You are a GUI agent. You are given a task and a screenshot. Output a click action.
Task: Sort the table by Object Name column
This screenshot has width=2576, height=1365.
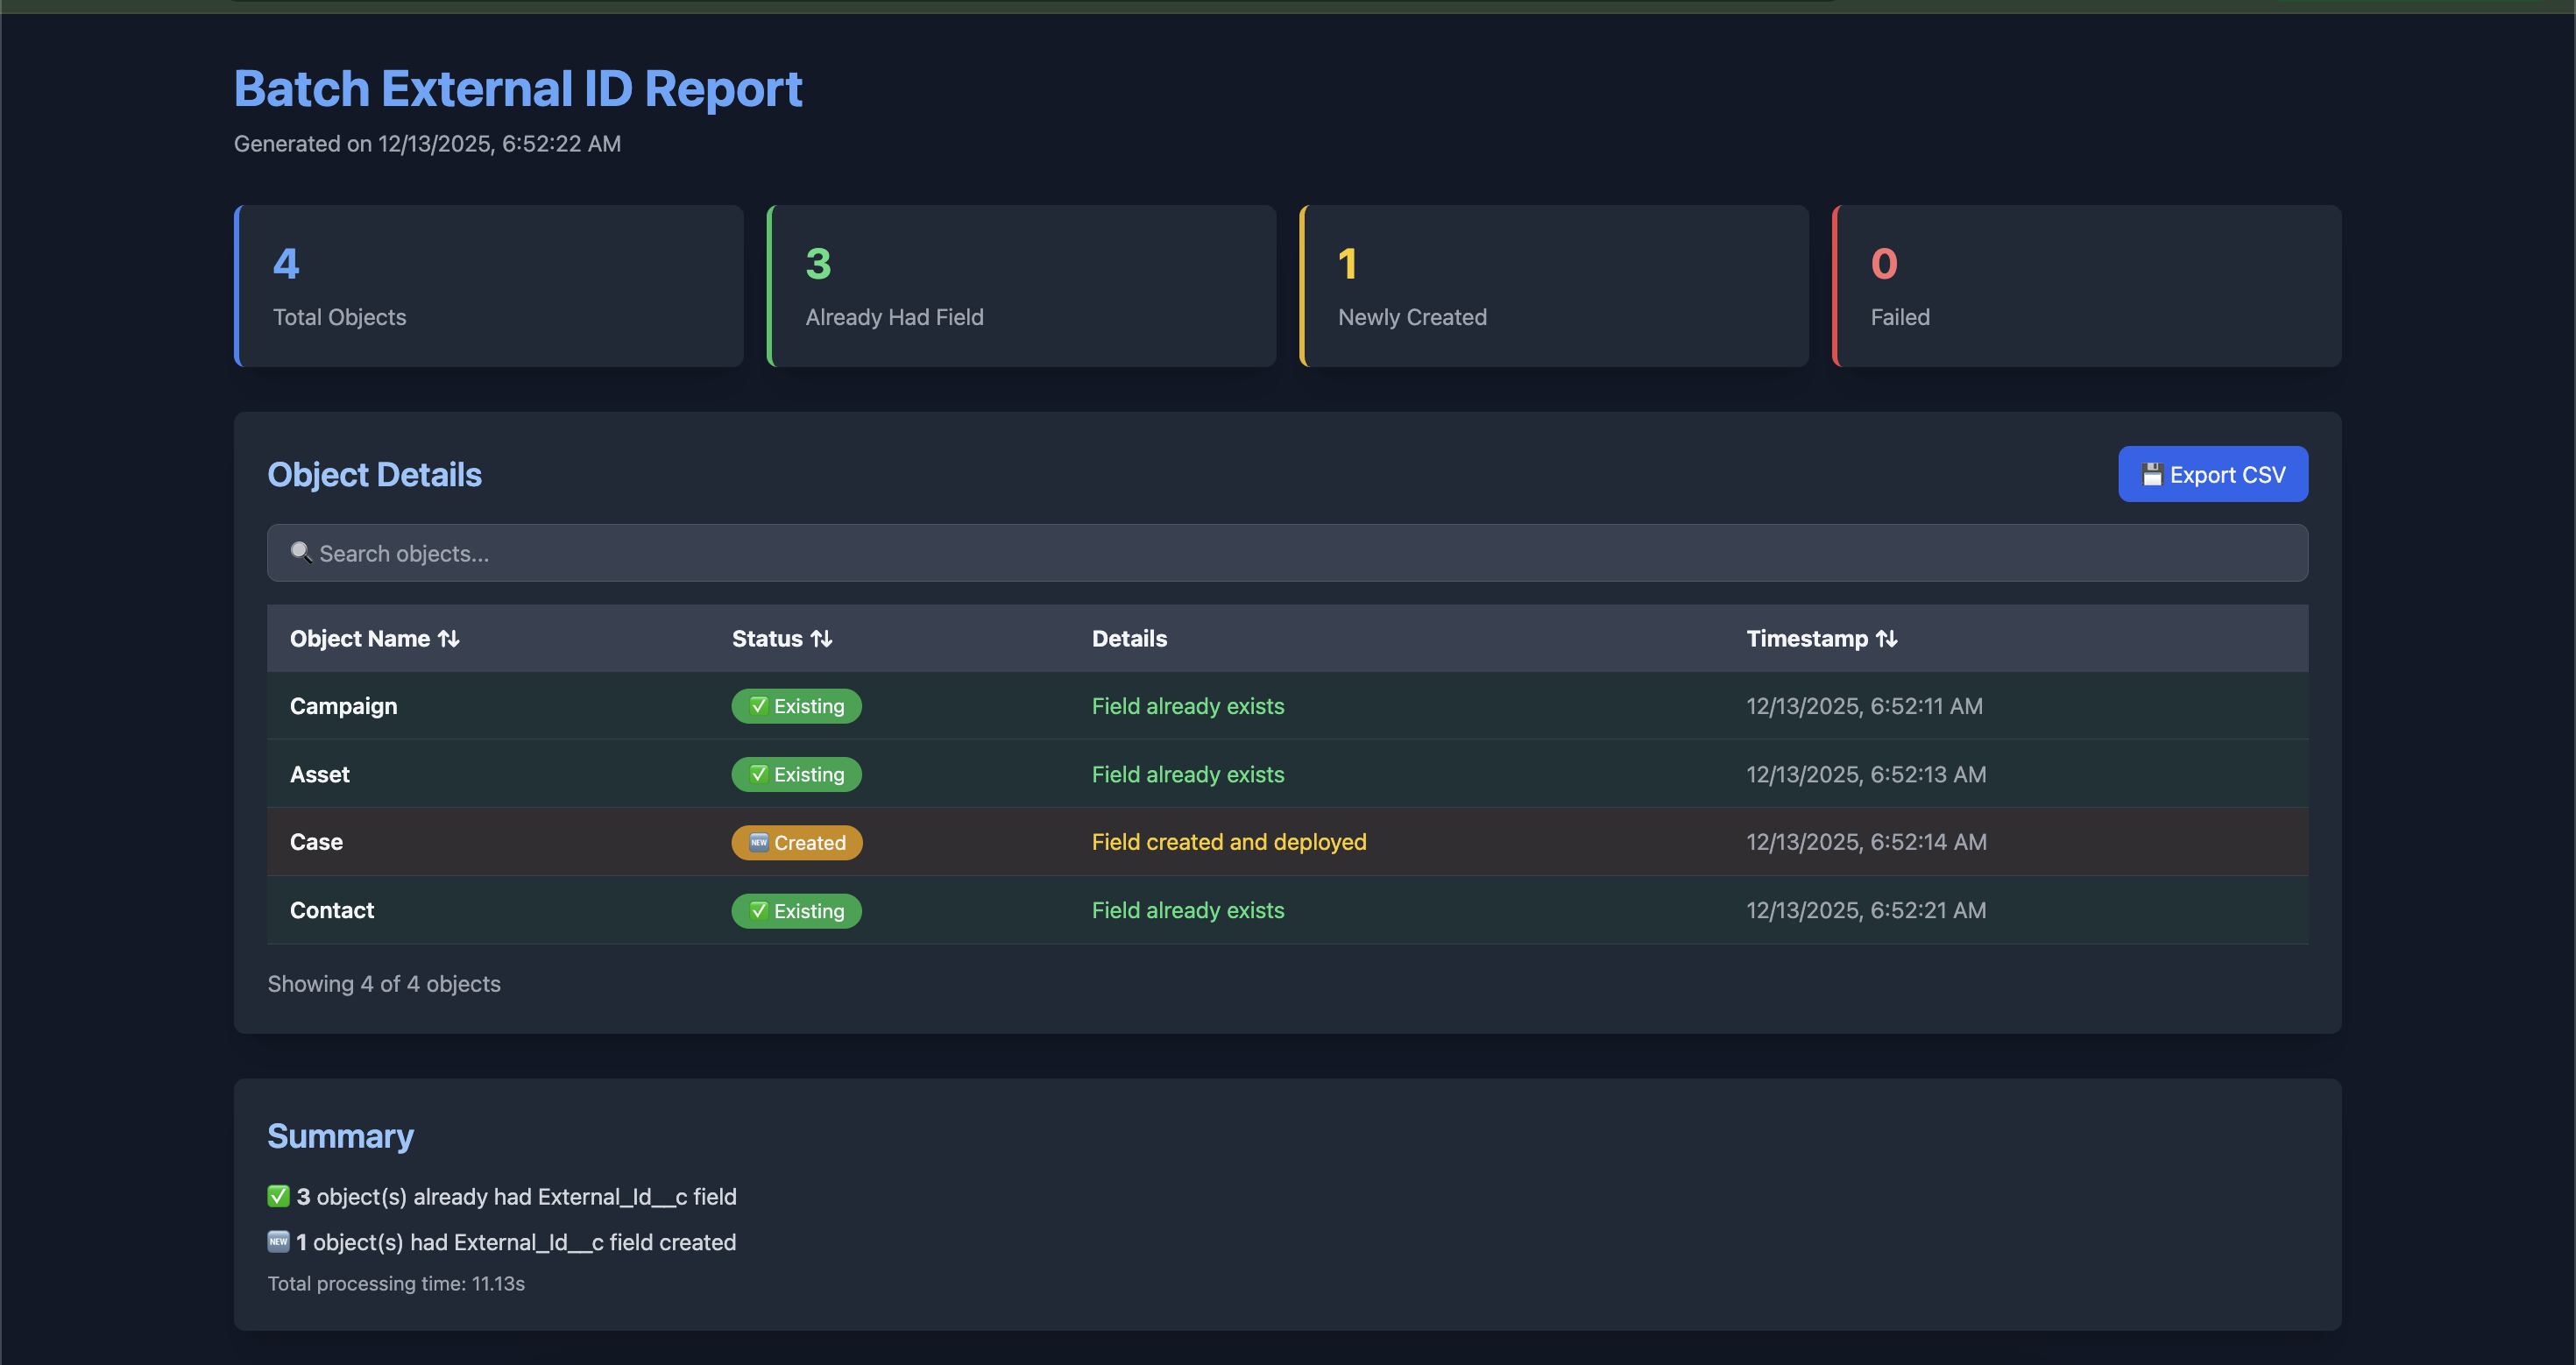click(374, 638)
